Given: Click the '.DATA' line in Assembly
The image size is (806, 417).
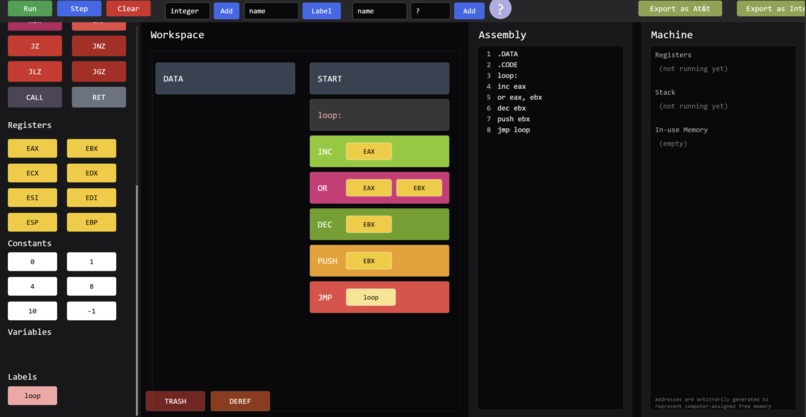Looking at the screenshot, I should [507, 54].
